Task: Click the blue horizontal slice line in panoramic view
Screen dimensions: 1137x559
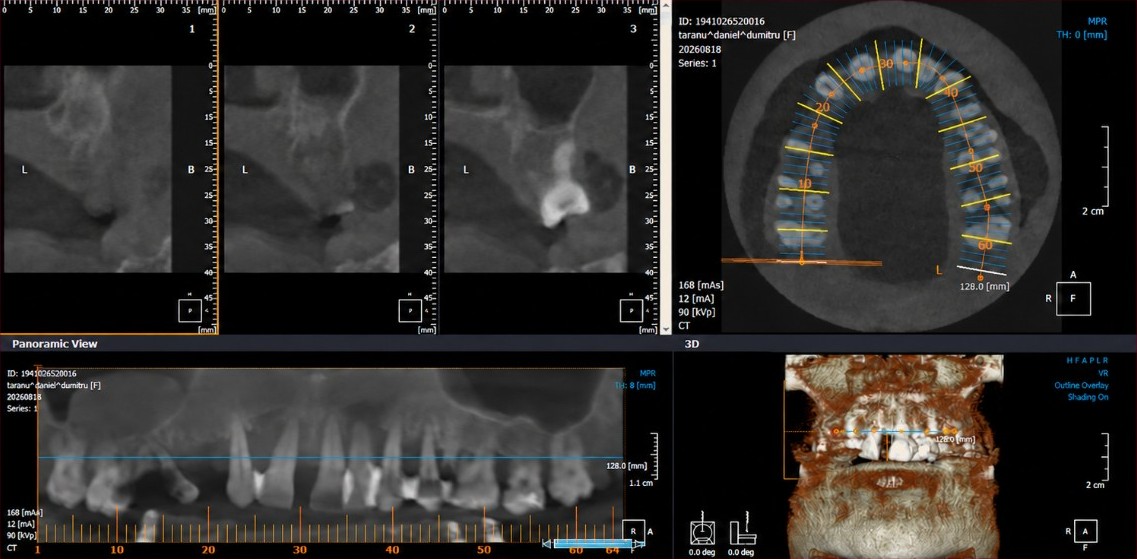Action: coord(330,457)
